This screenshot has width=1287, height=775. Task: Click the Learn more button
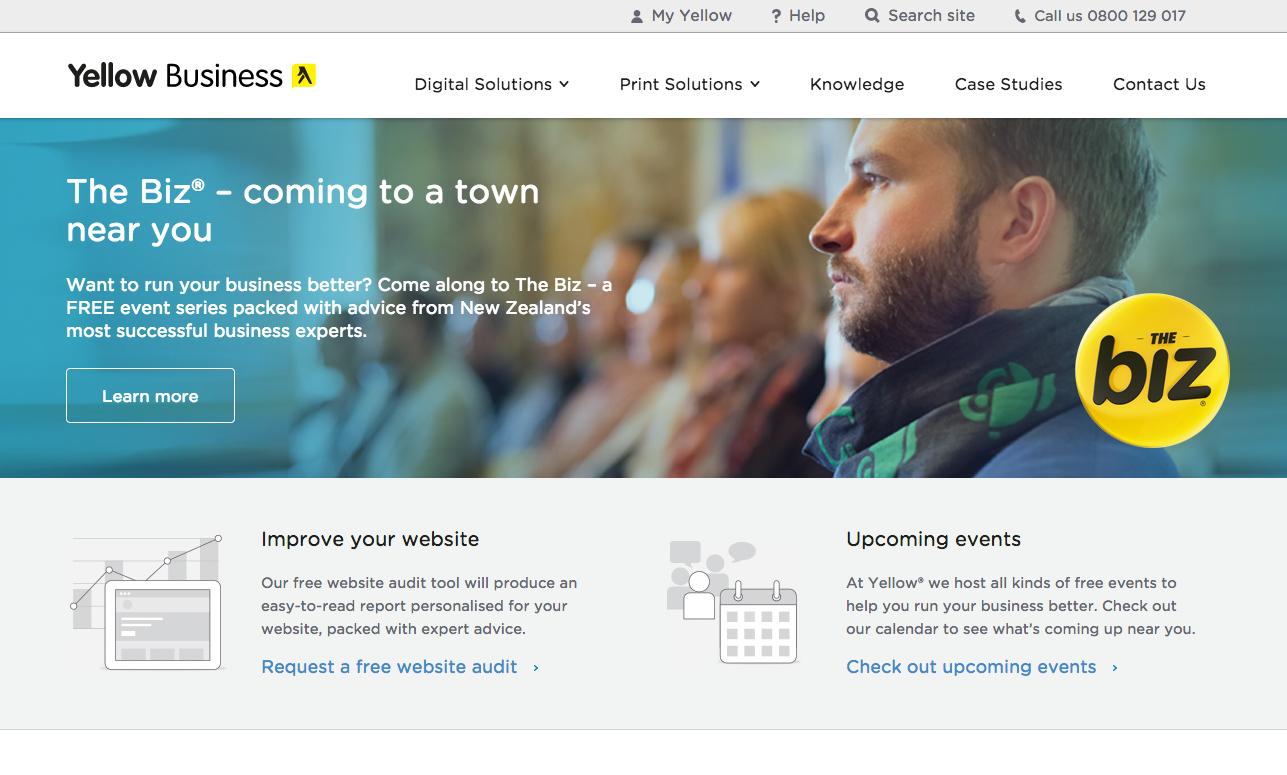150,396
